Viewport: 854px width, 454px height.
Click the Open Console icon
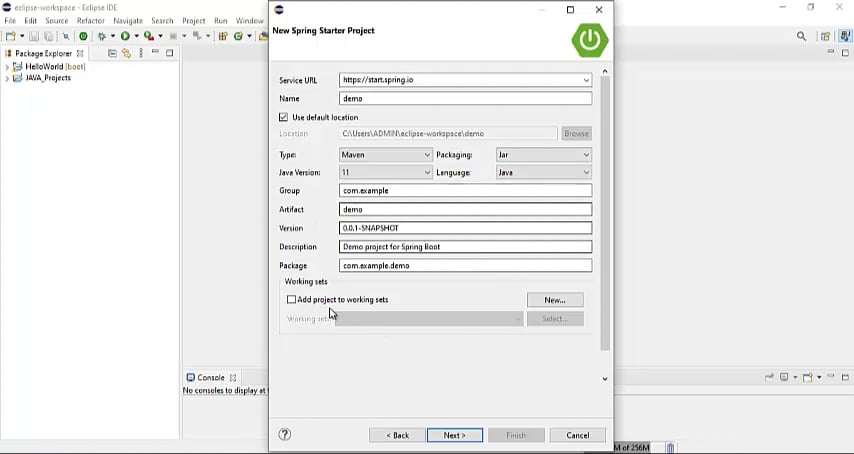tap(808, 377)
